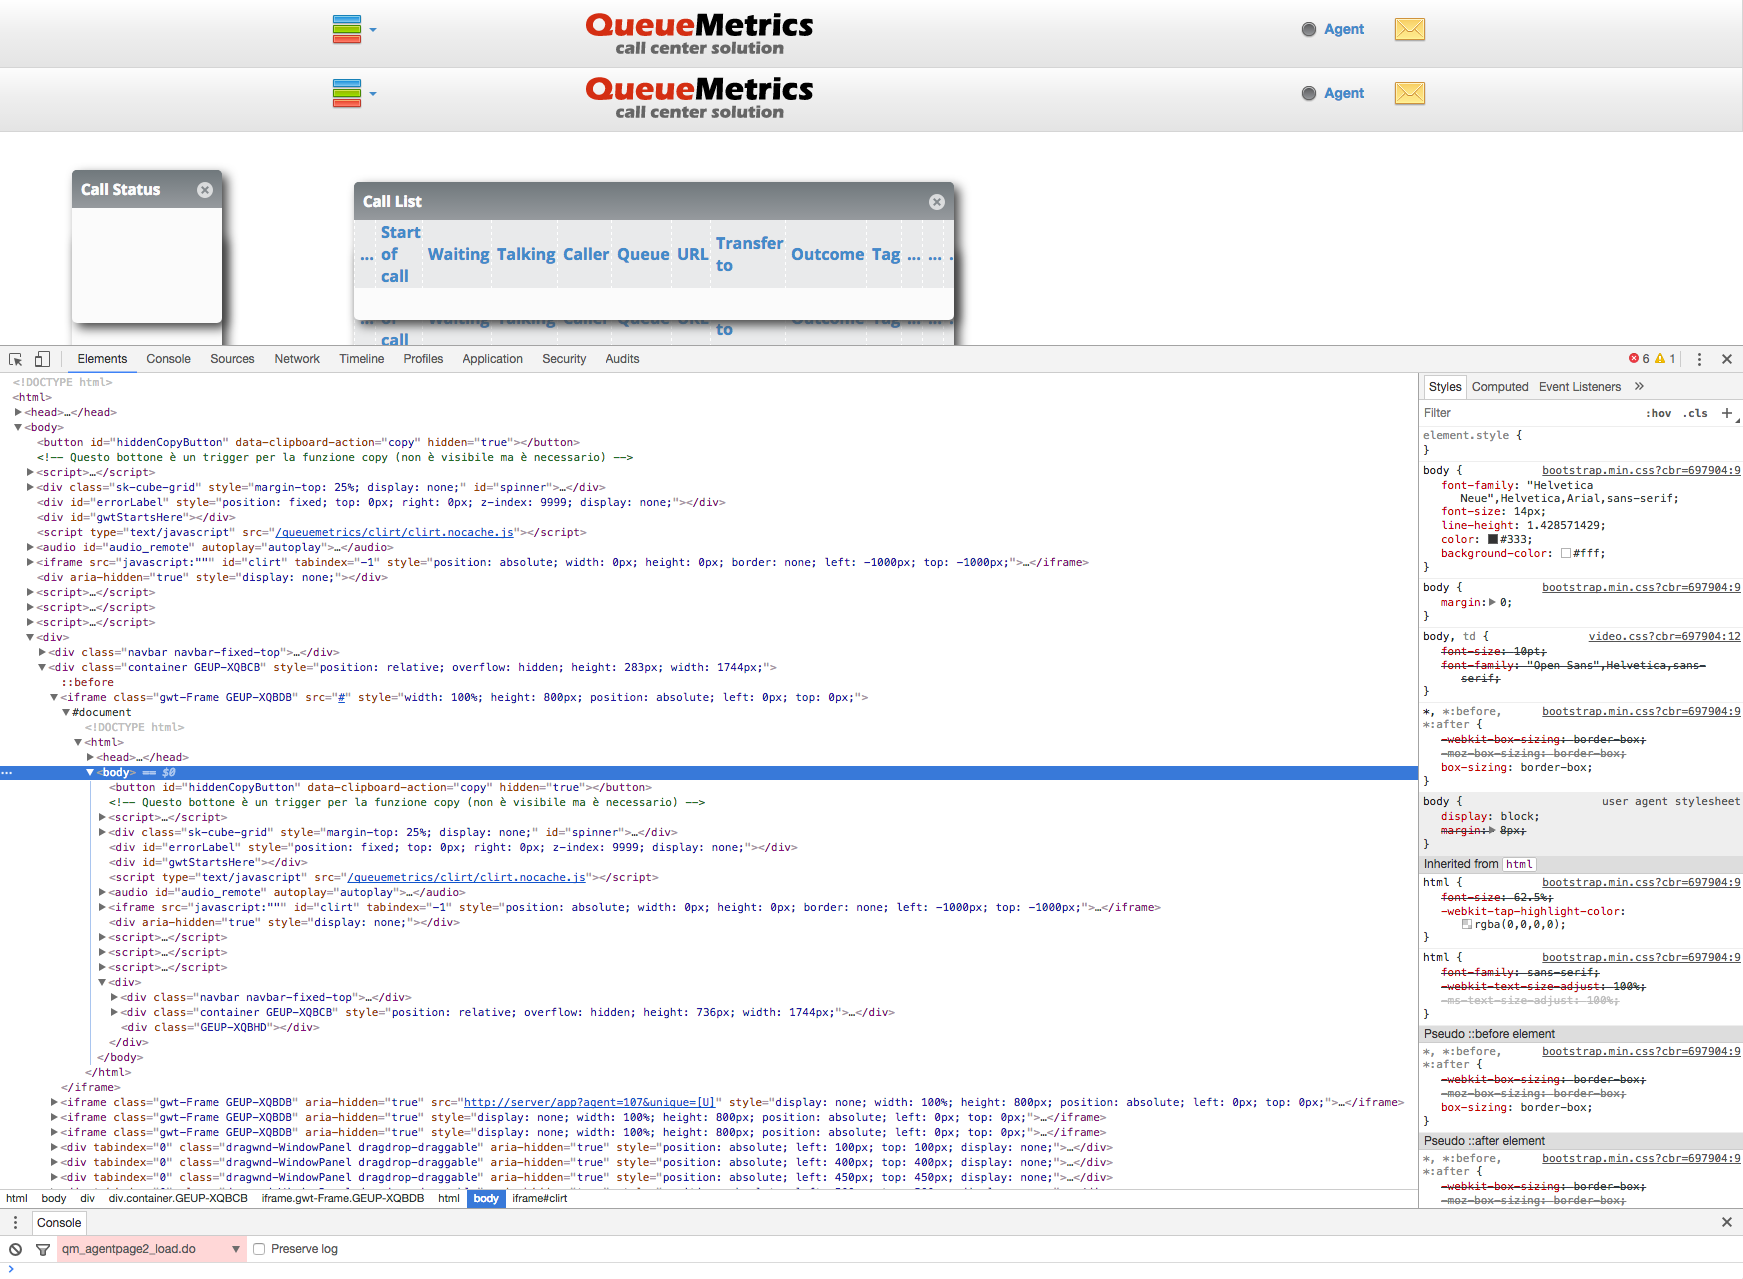
Task: Click the rgba(0,0,0,0) color swatch
Action: click(x=1467, y=924)
